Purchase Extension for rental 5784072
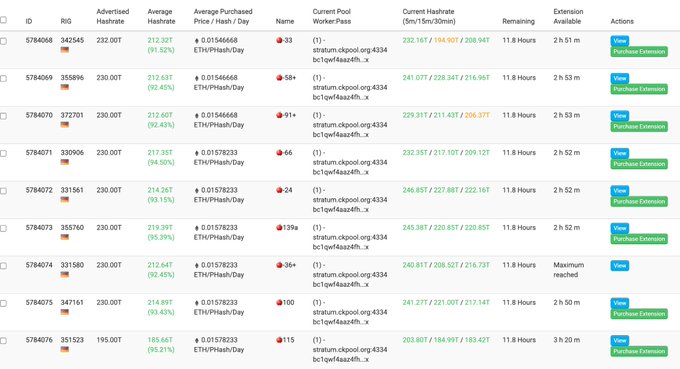 [639, 201]
